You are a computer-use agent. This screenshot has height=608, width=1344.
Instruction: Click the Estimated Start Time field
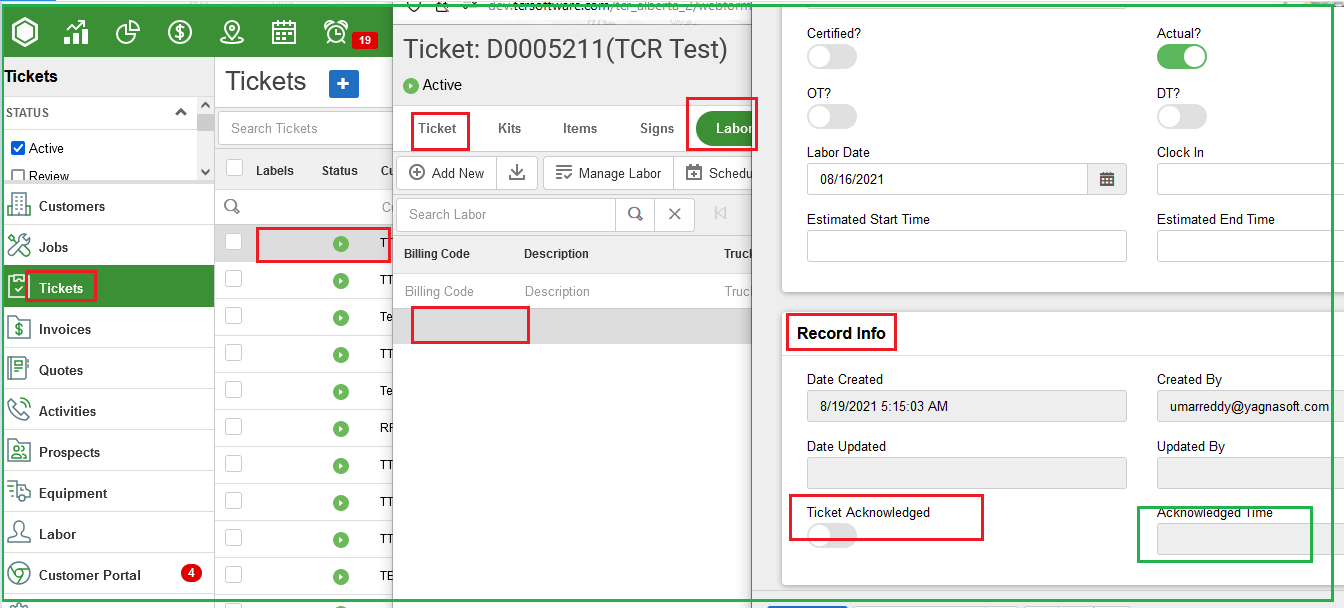(967, 246)
